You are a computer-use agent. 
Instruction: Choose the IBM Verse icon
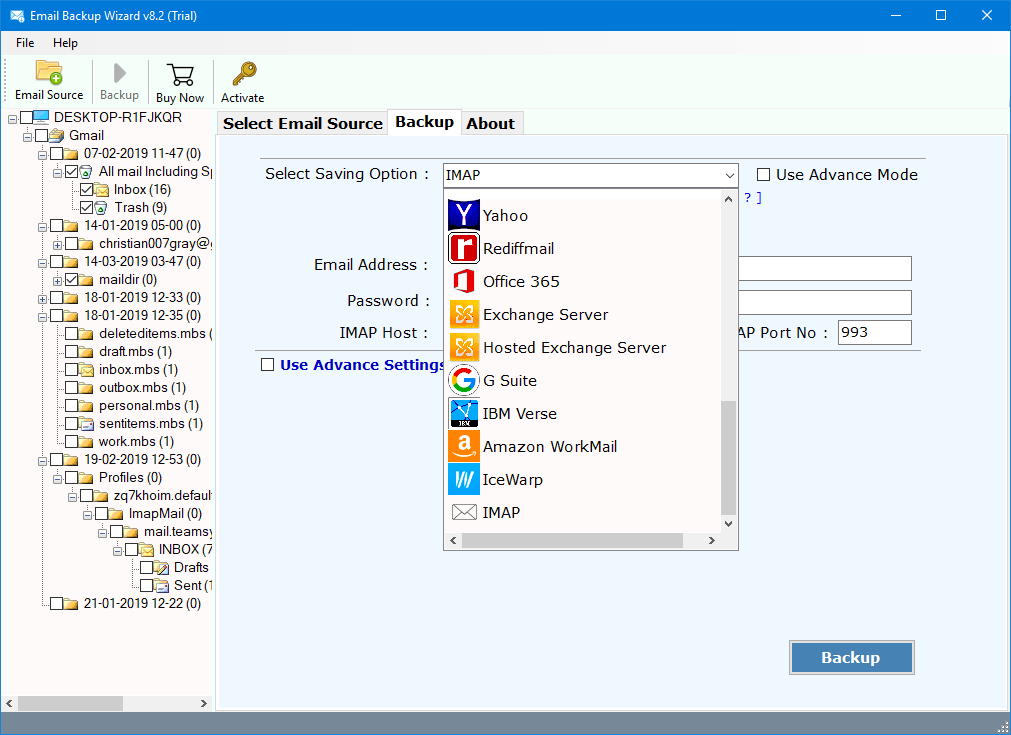click(x=464, y=413)
